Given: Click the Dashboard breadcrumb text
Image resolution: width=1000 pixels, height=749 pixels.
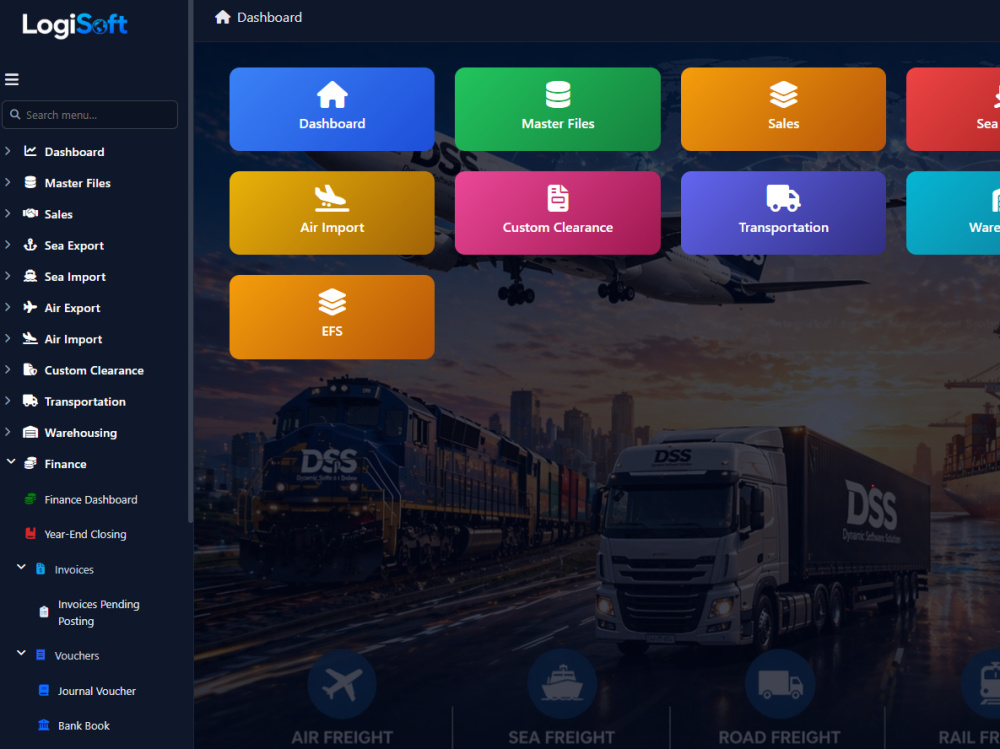Looking at the screenshot, I should coord(269,17).
